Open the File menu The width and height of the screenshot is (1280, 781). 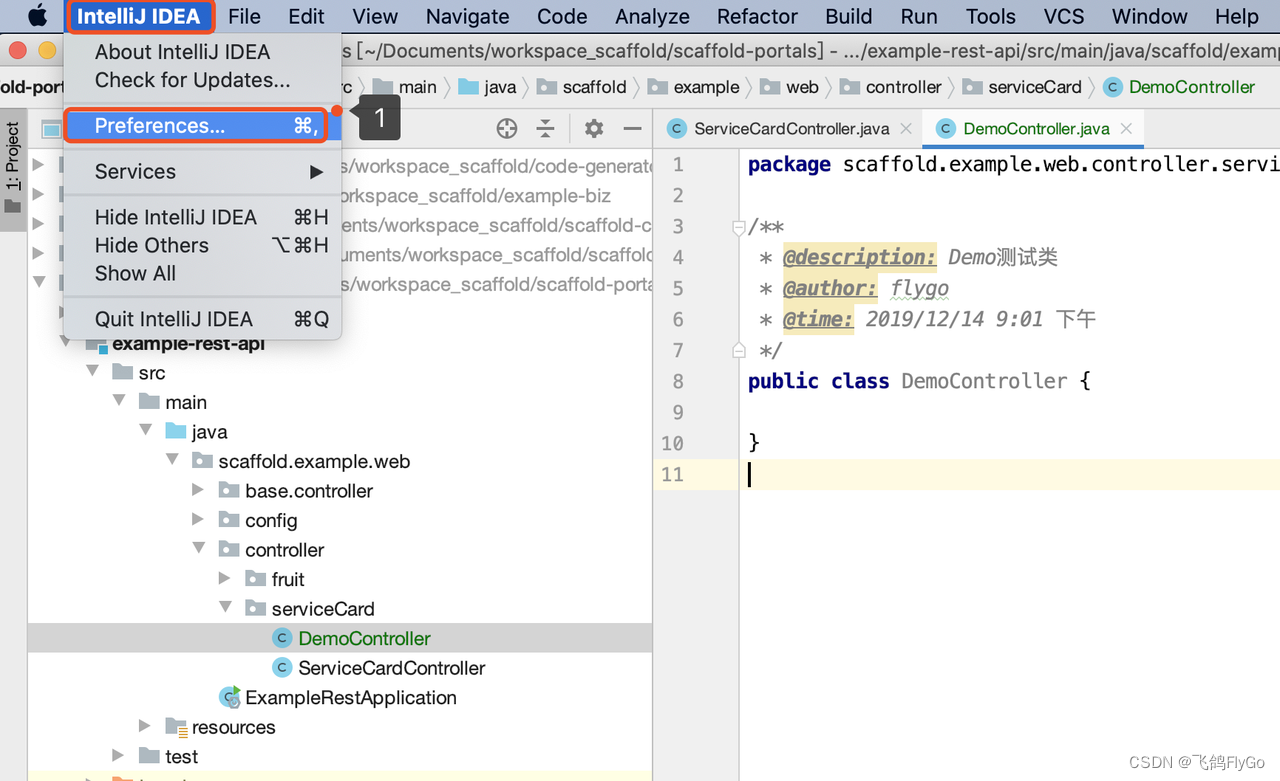[244, 16]
